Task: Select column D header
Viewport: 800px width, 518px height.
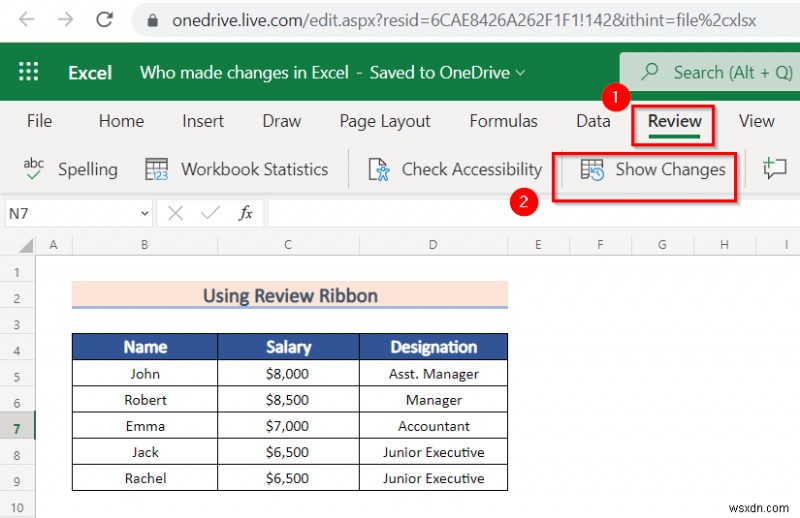Action: (433, 245)
